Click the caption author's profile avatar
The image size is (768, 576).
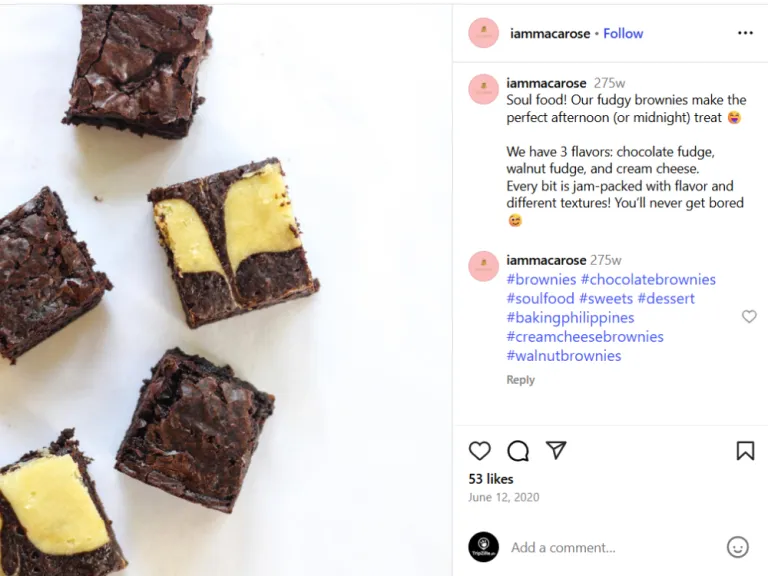(484, 90)
